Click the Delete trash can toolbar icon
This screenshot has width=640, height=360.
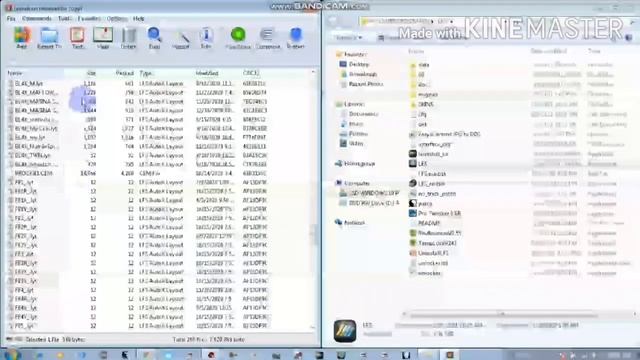[x=129, y=38]
